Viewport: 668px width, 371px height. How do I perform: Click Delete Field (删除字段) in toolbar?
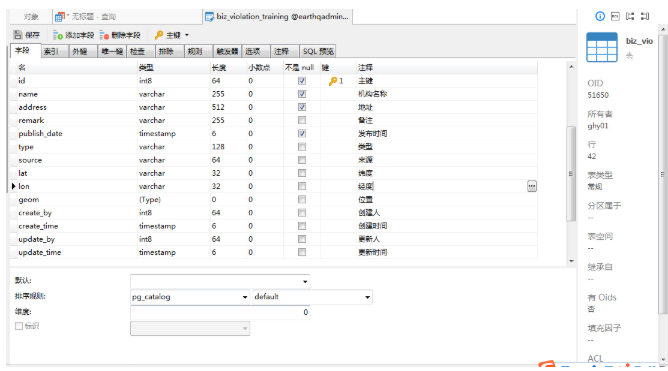[x=120, y=35]
